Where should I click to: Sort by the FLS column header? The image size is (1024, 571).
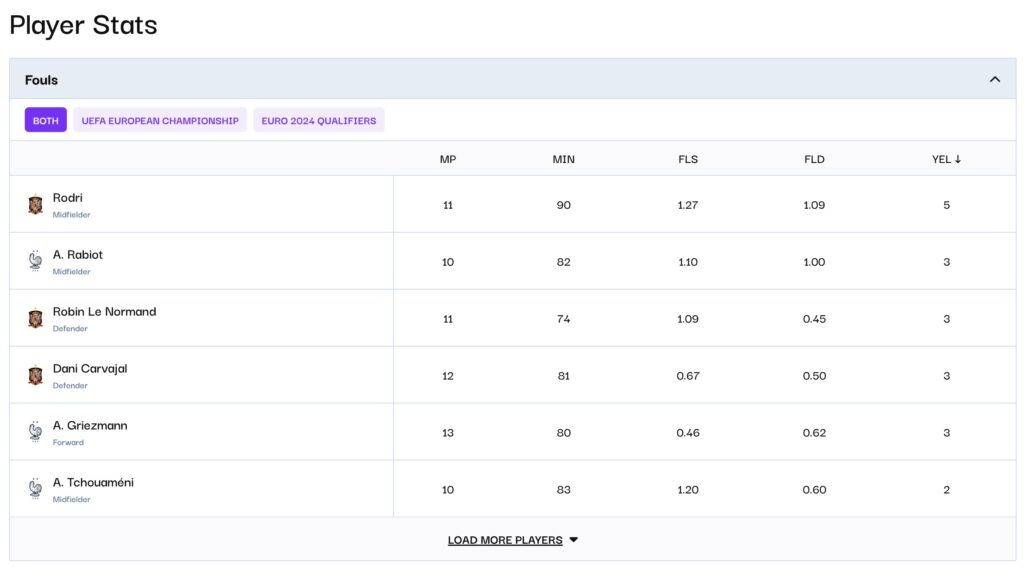pos(688,159)
